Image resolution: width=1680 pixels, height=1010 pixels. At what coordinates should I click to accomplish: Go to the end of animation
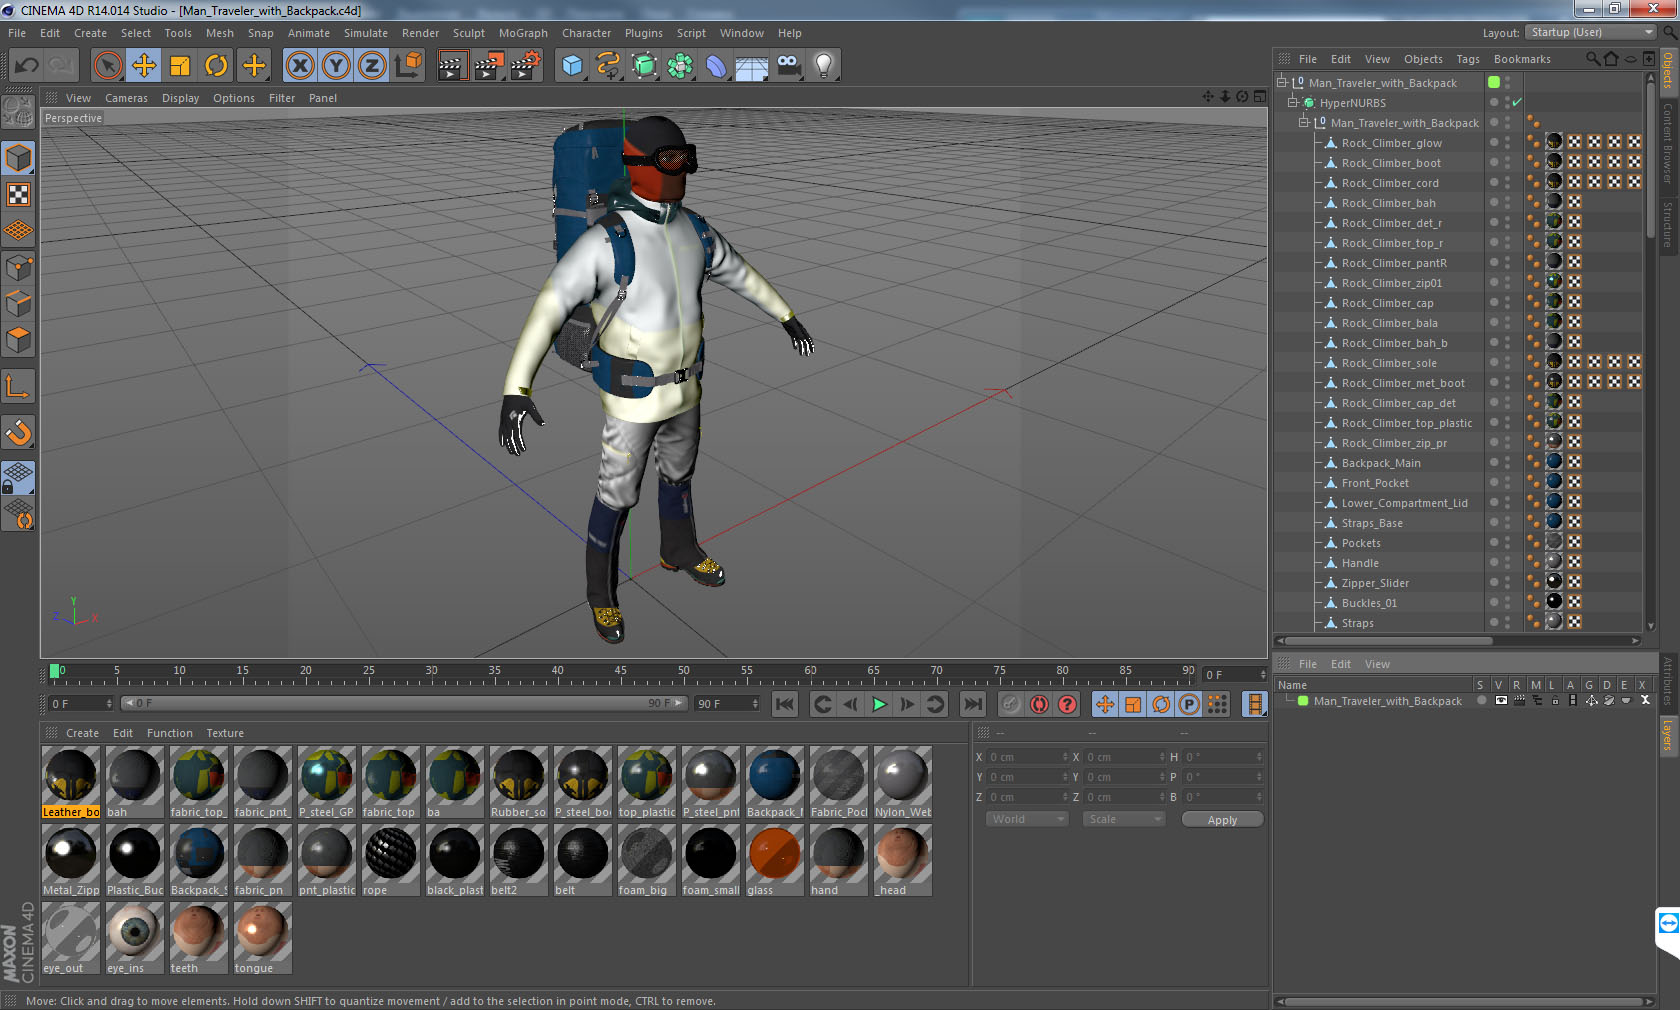(972, 704)
